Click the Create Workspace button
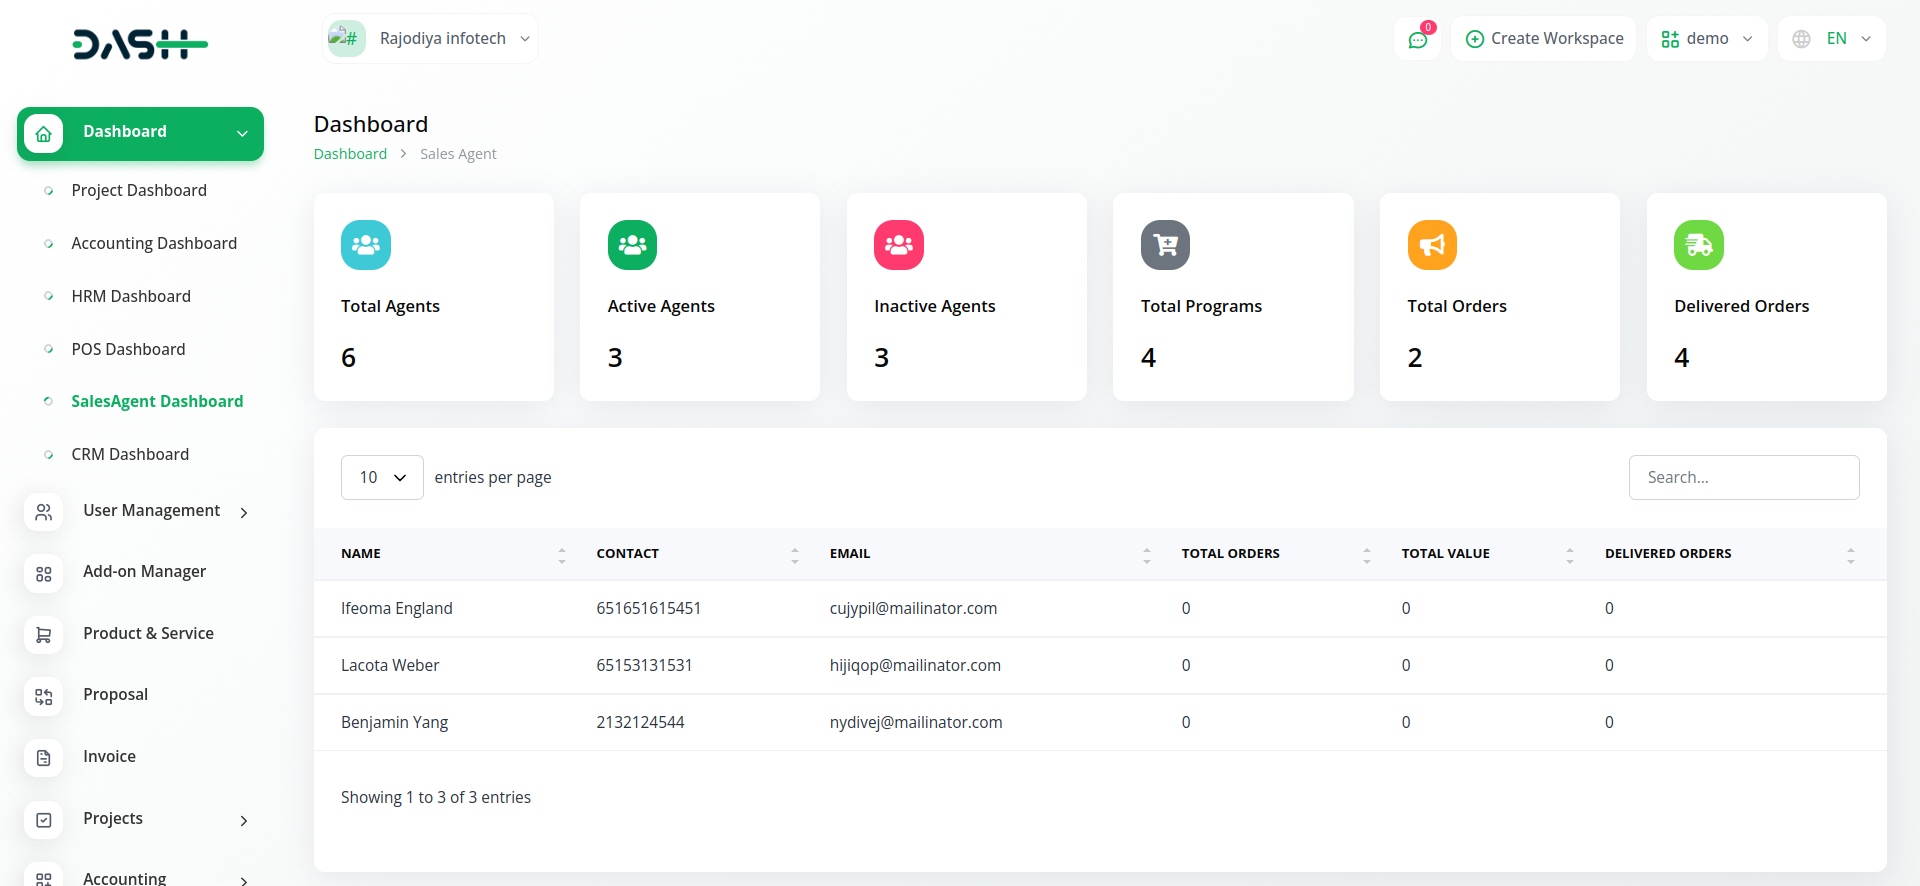This screenshot has height=886, width=1920. tap(1543, 39)
